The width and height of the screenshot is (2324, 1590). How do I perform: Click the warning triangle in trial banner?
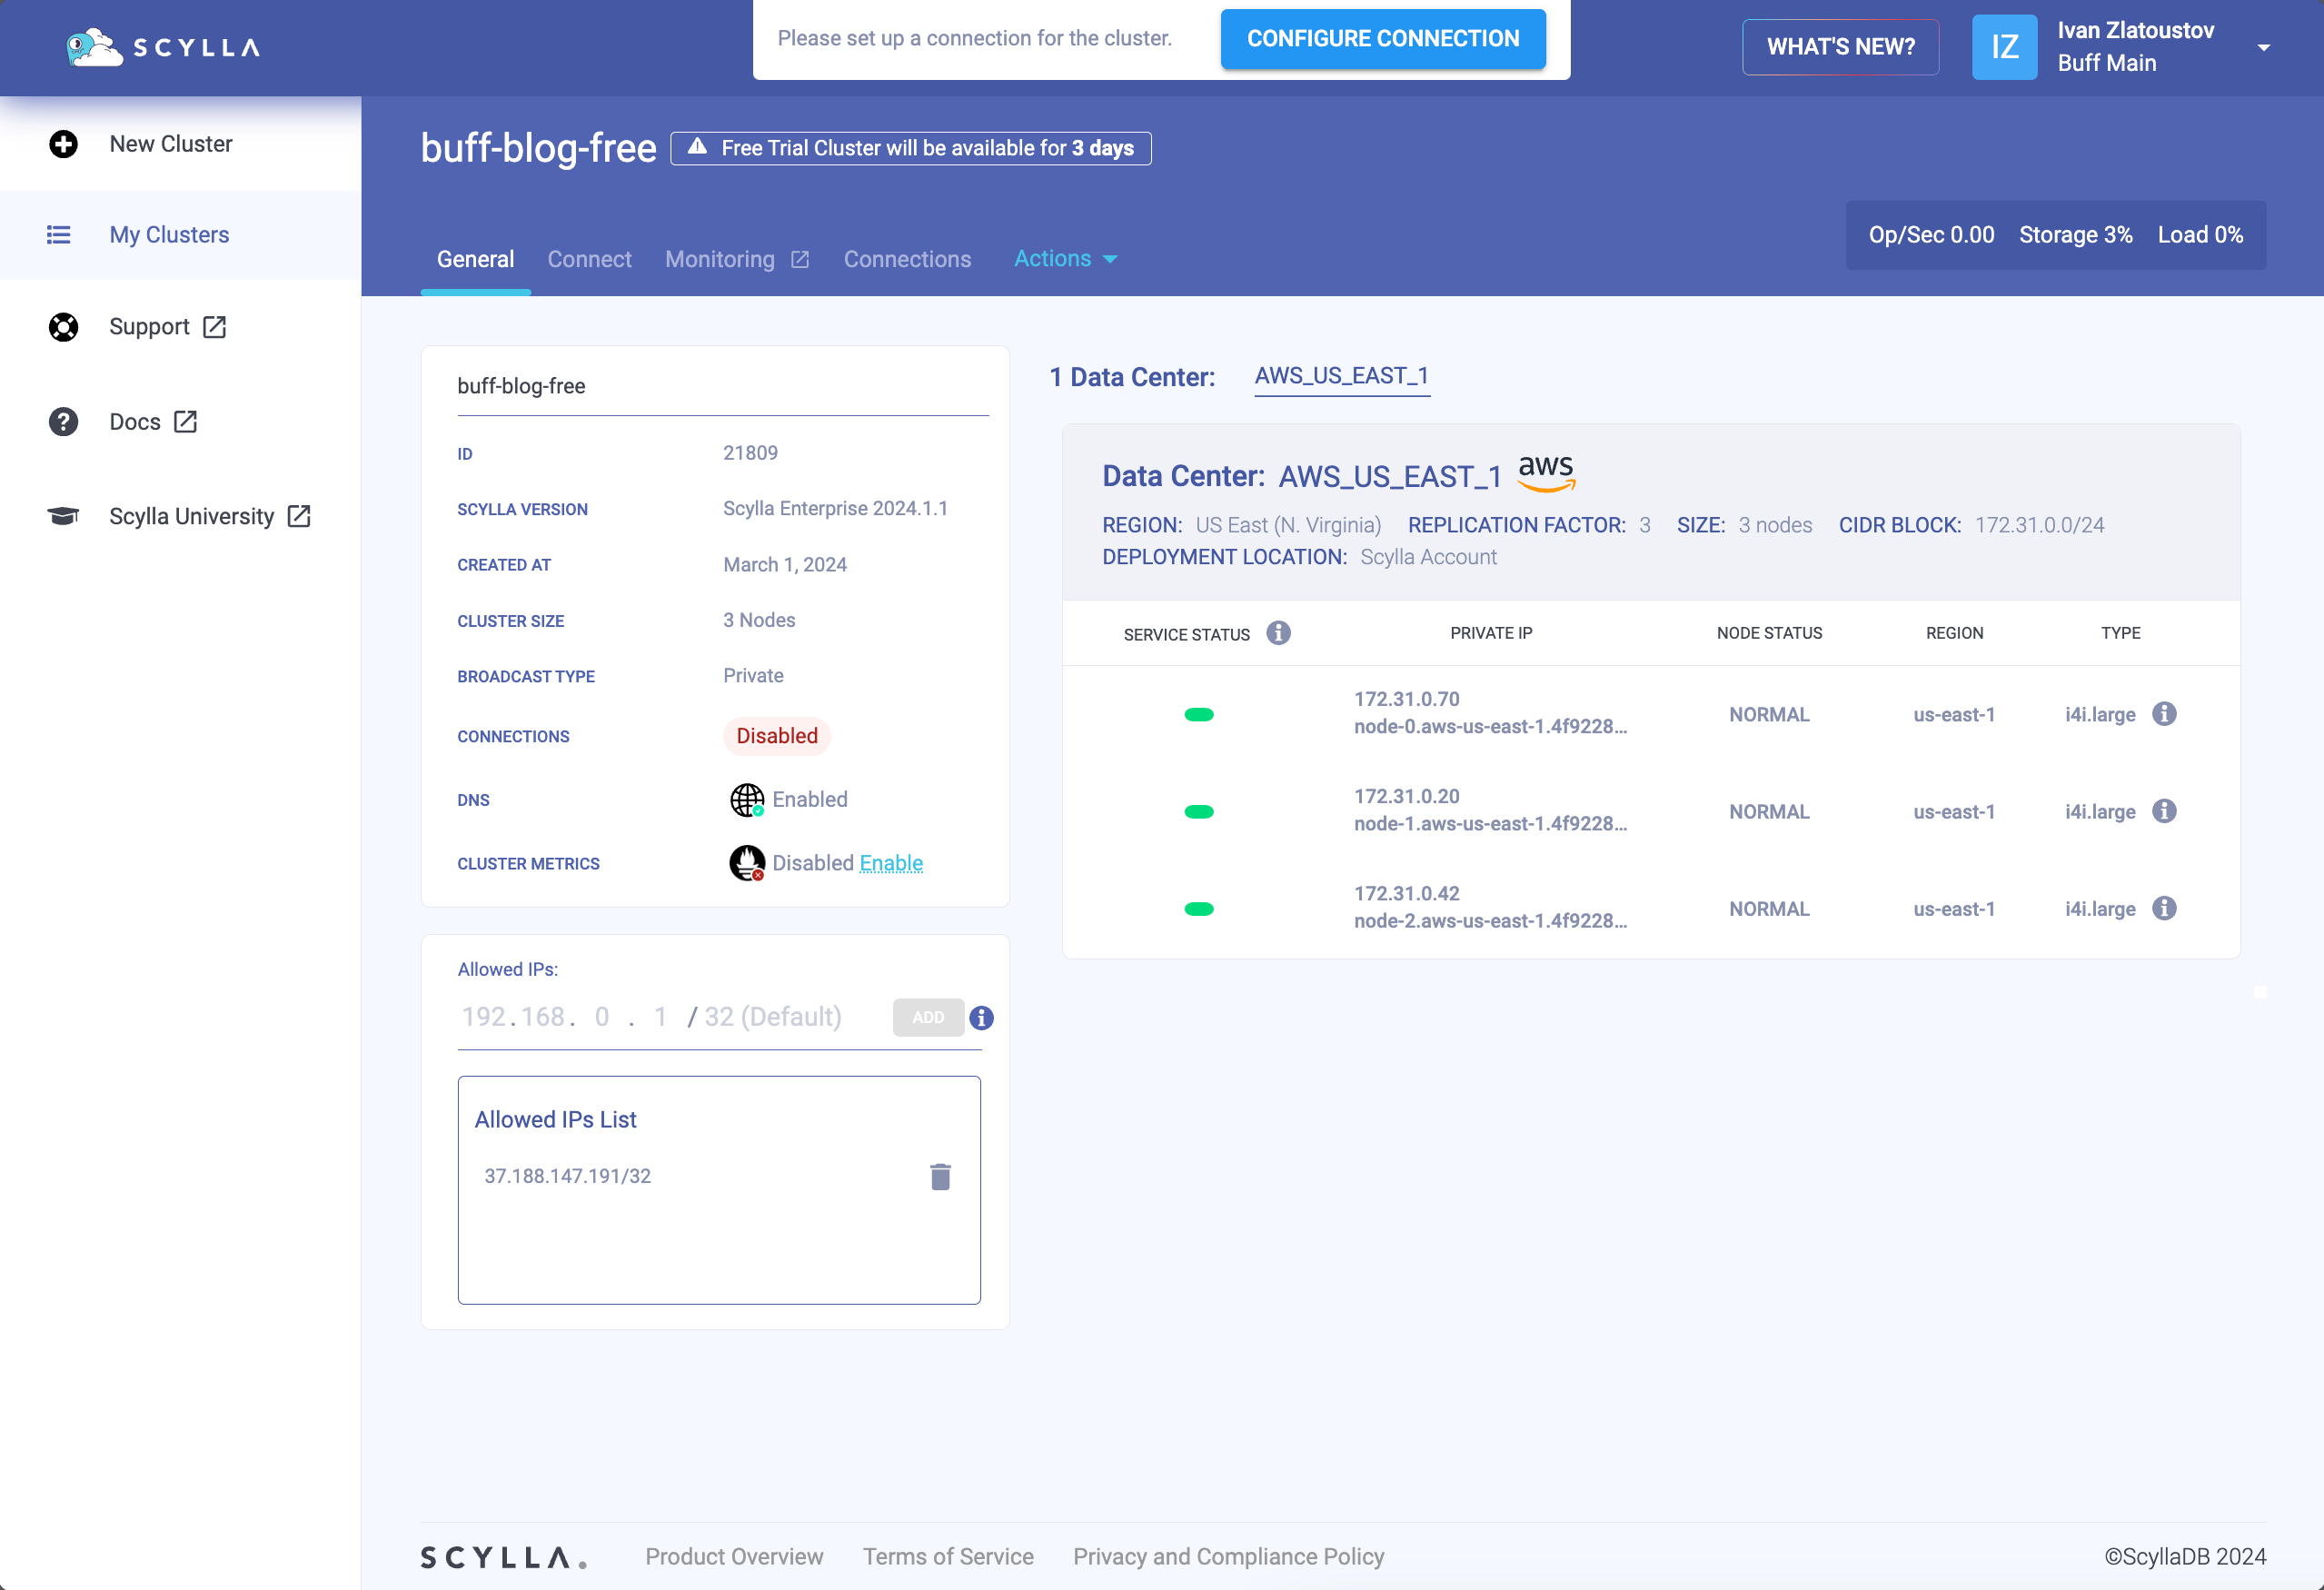tap(698, 147)
